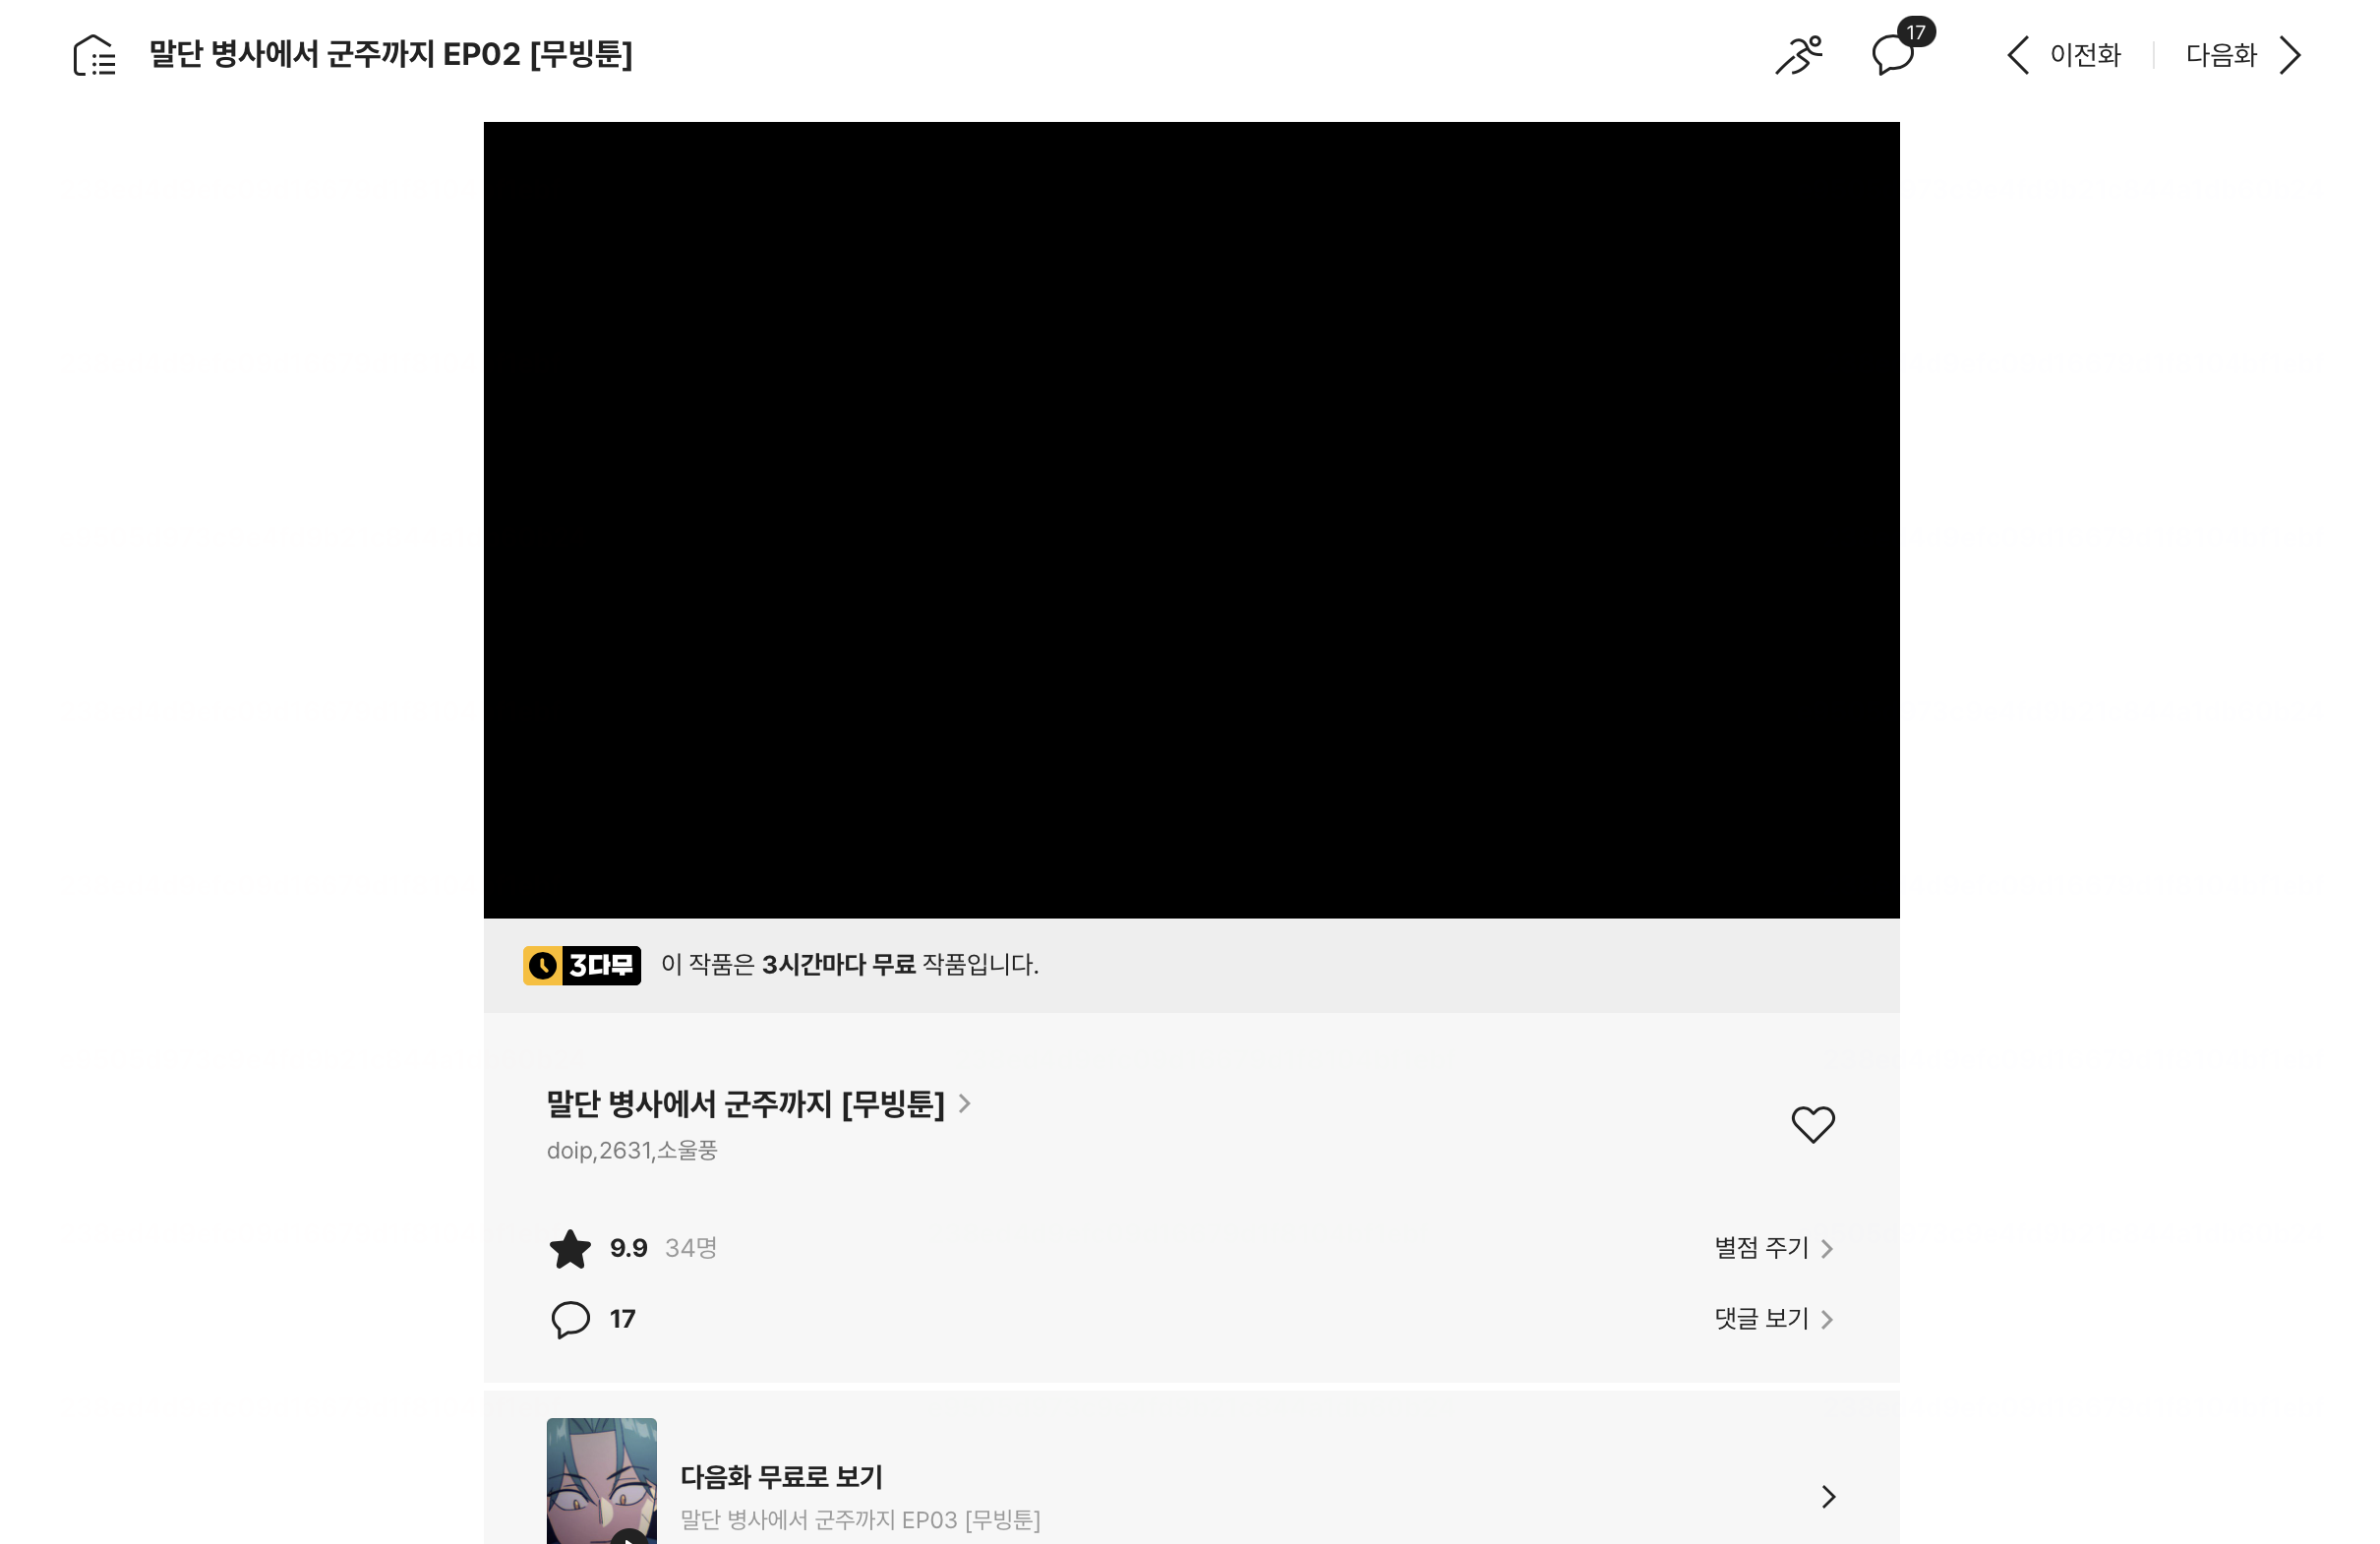Click the home episode list icon
This screenshot has width=2380, height=1544.
pyautogui.click(x=95, y=55)
